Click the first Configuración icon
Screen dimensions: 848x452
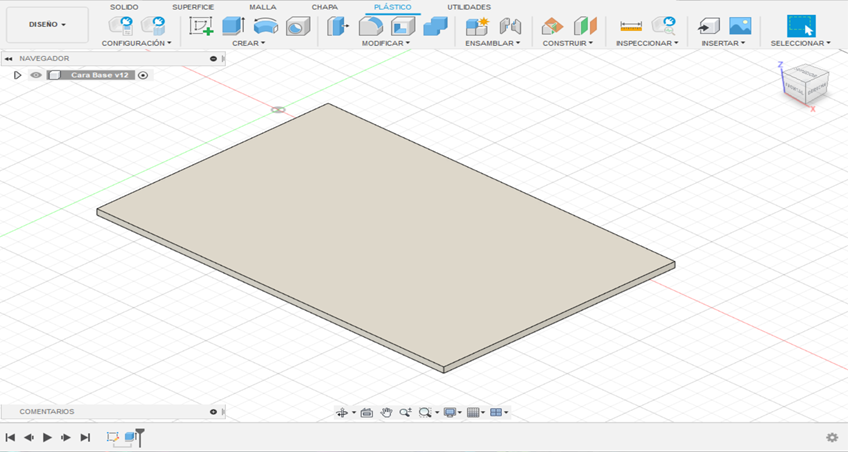121,25
